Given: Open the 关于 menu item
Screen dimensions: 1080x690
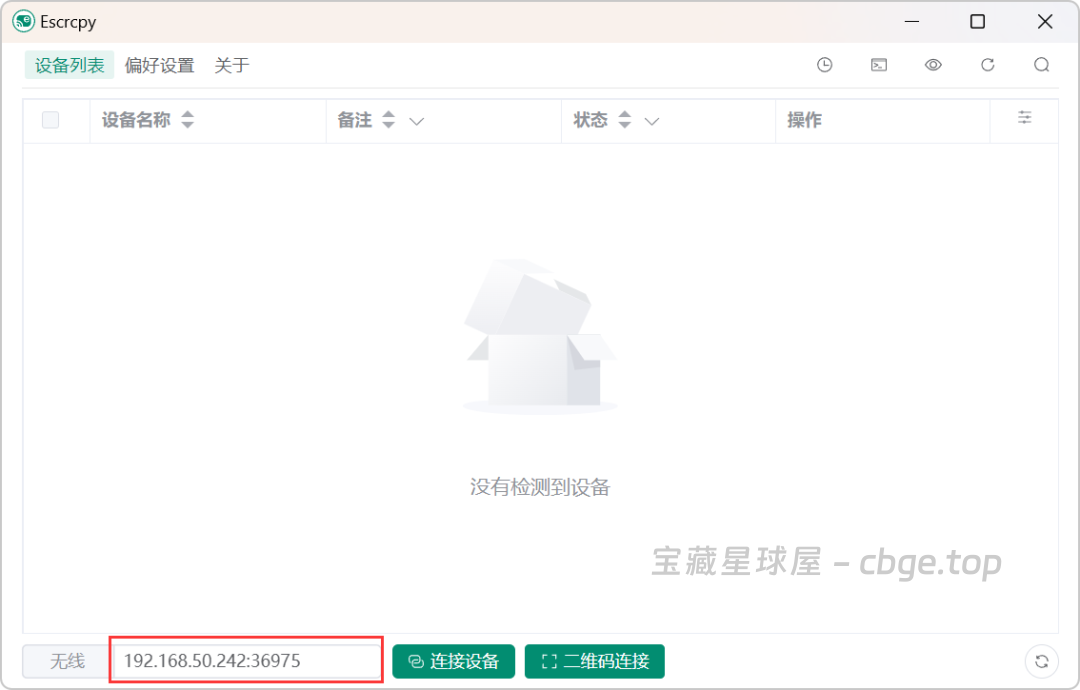Looking at the screenshot, I should click(231, 65).
